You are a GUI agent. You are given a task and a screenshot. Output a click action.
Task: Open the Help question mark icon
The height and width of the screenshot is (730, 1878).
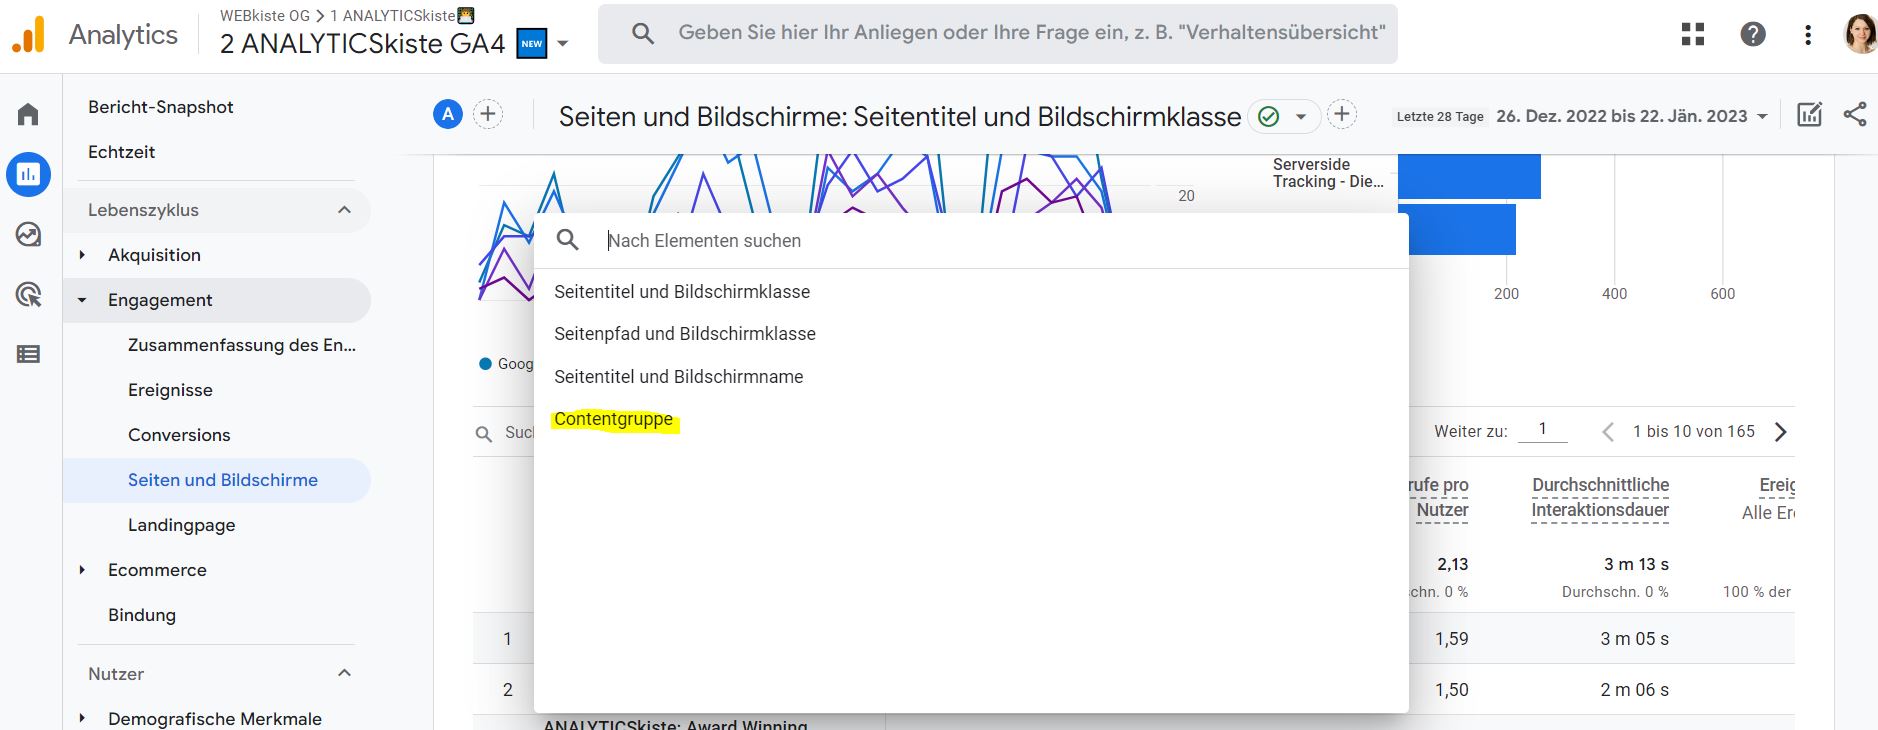tap(1753, 34)
